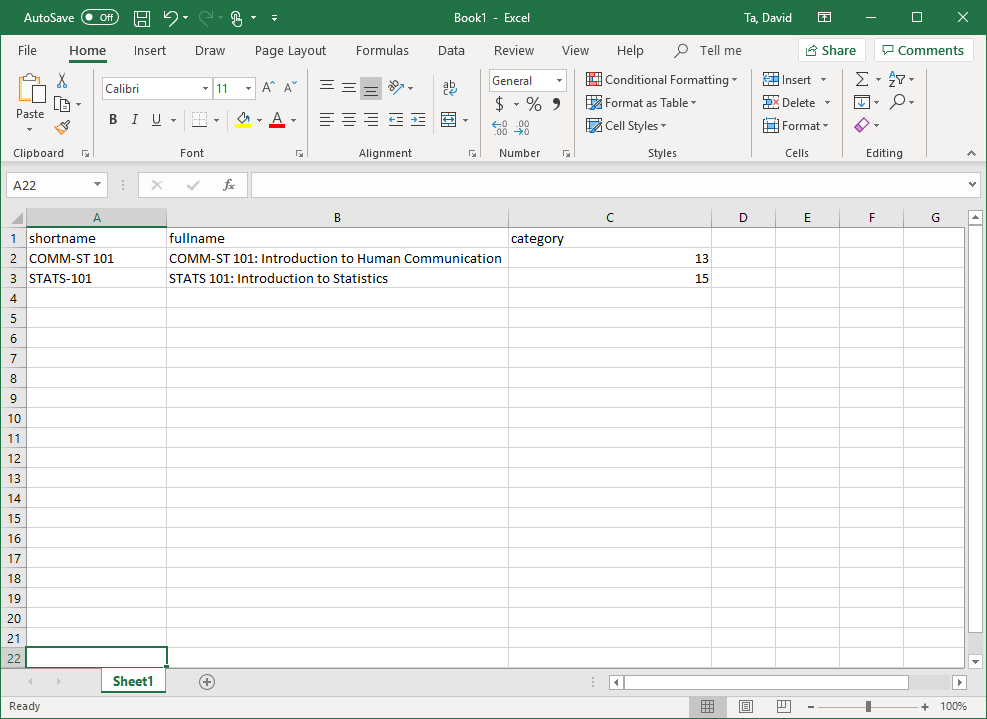Apply the red Font Color button

277,120
